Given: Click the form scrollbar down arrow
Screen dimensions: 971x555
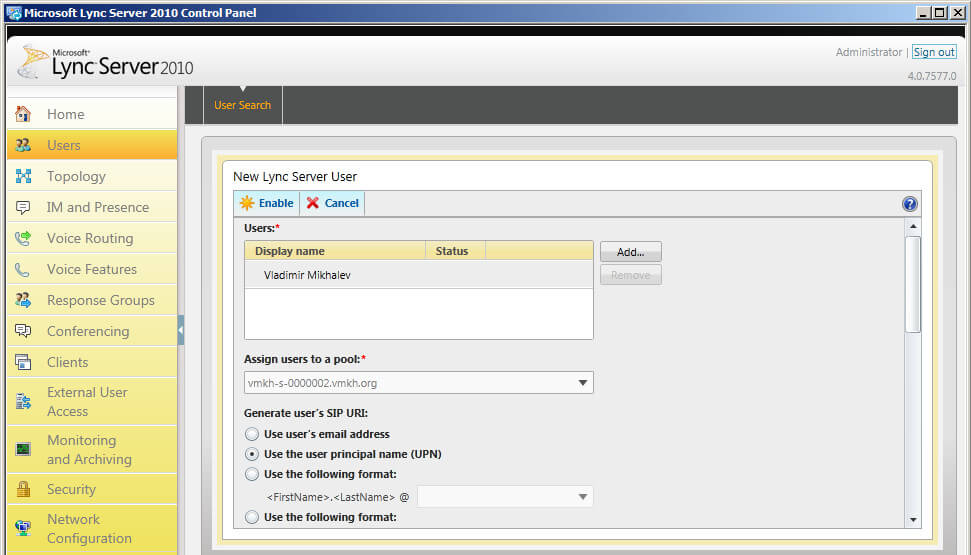Looking at the screenshot, I should coord(913,520).
